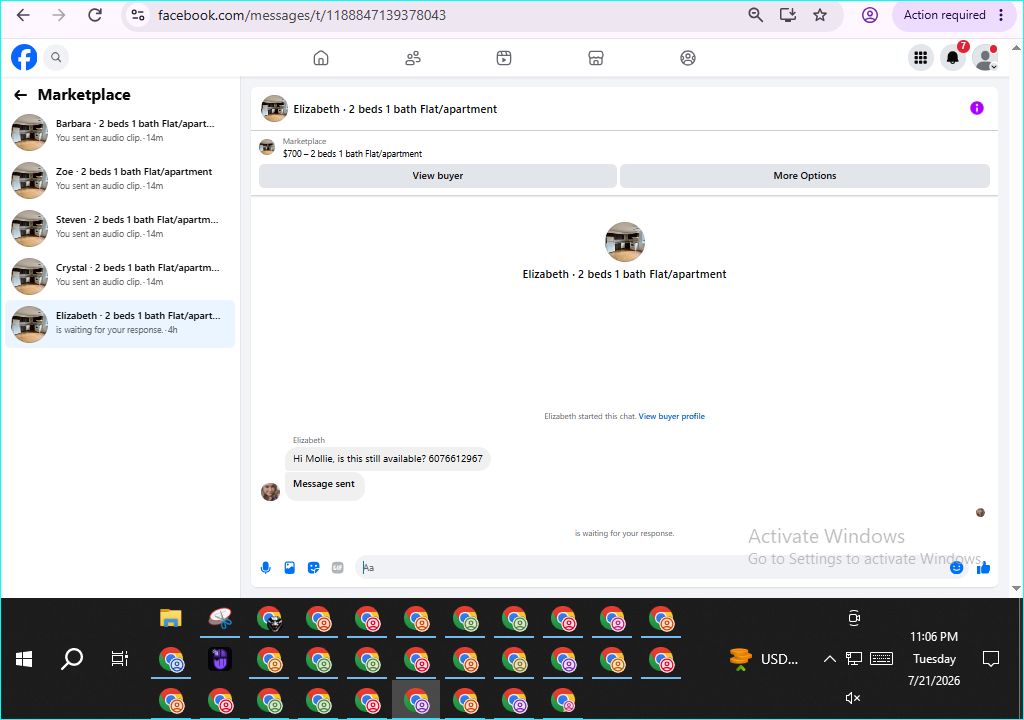The image size is (1024, 720).
Task: Toggle the muted speaker volume icon
Action: click(853, 698)
